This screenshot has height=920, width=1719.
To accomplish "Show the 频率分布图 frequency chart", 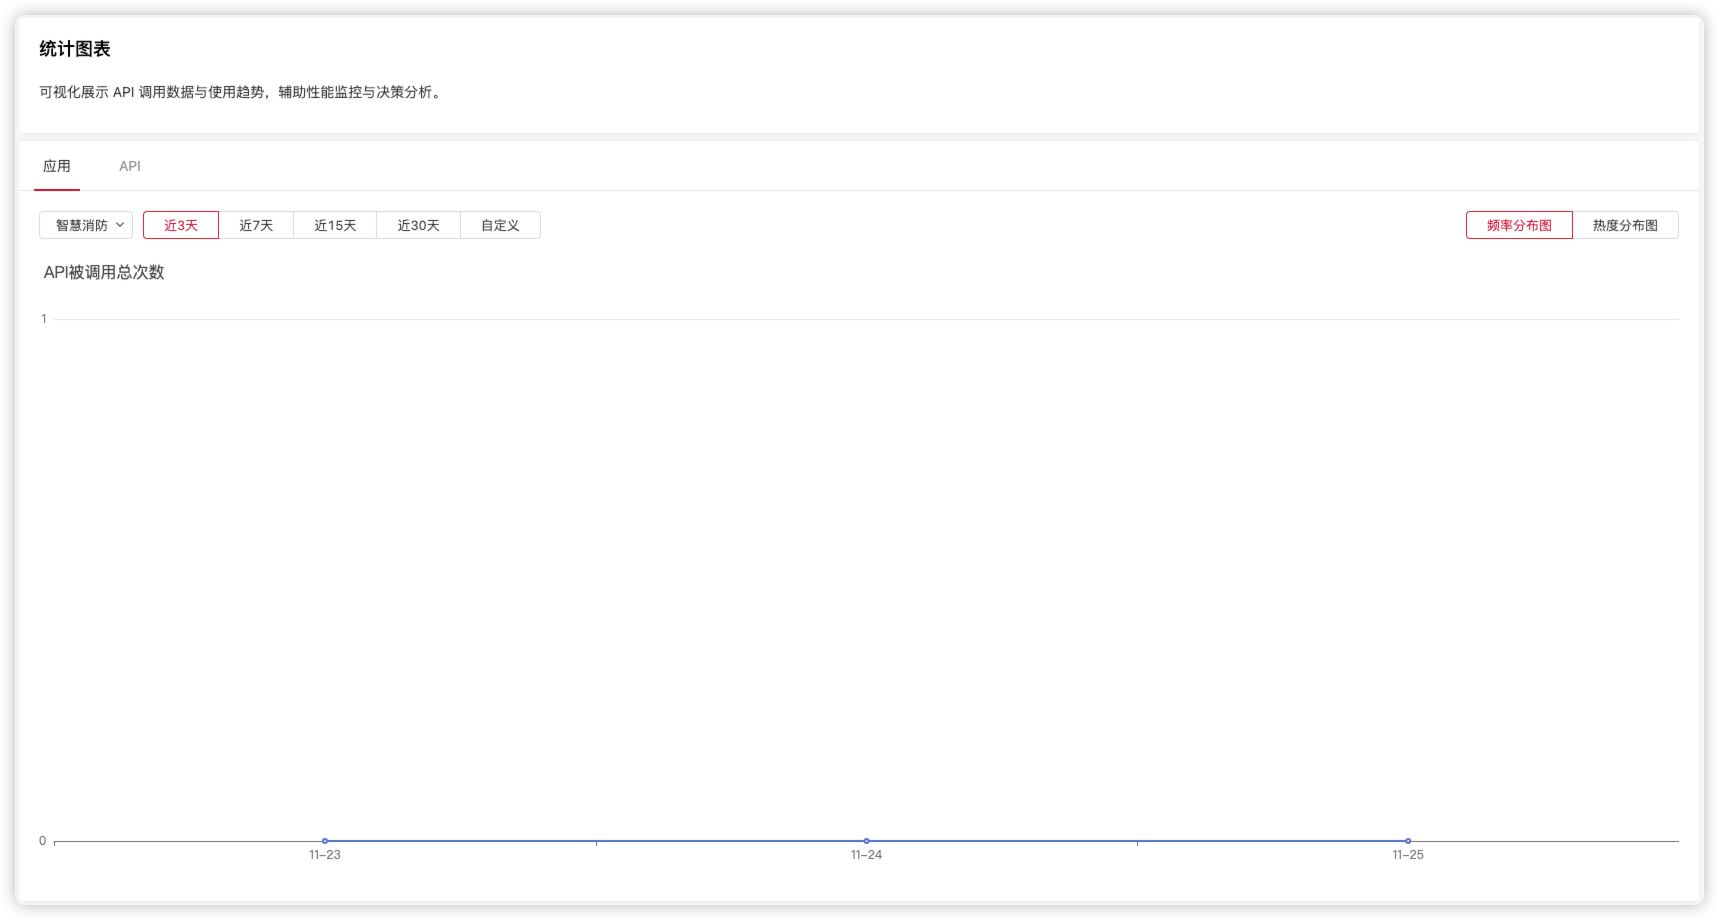I will click(x=1519, y=225).
